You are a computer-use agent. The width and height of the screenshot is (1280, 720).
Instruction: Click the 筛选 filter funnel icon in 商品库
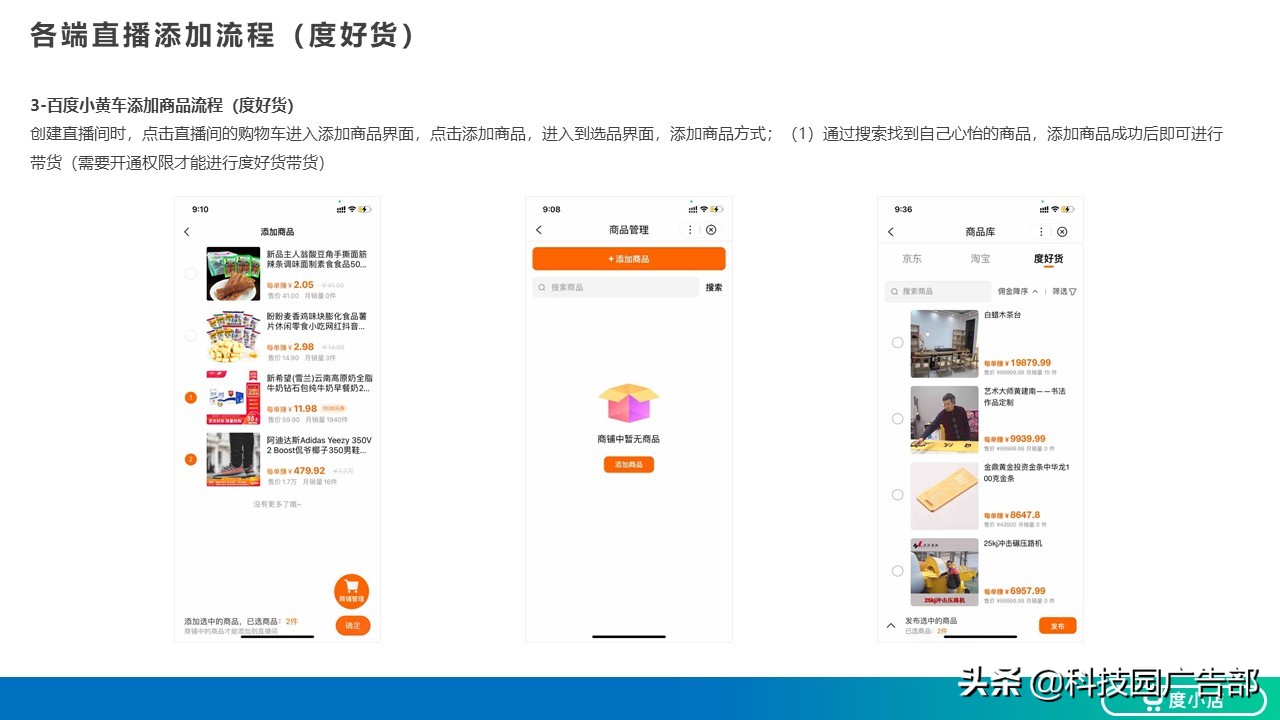coord(1072,291)
